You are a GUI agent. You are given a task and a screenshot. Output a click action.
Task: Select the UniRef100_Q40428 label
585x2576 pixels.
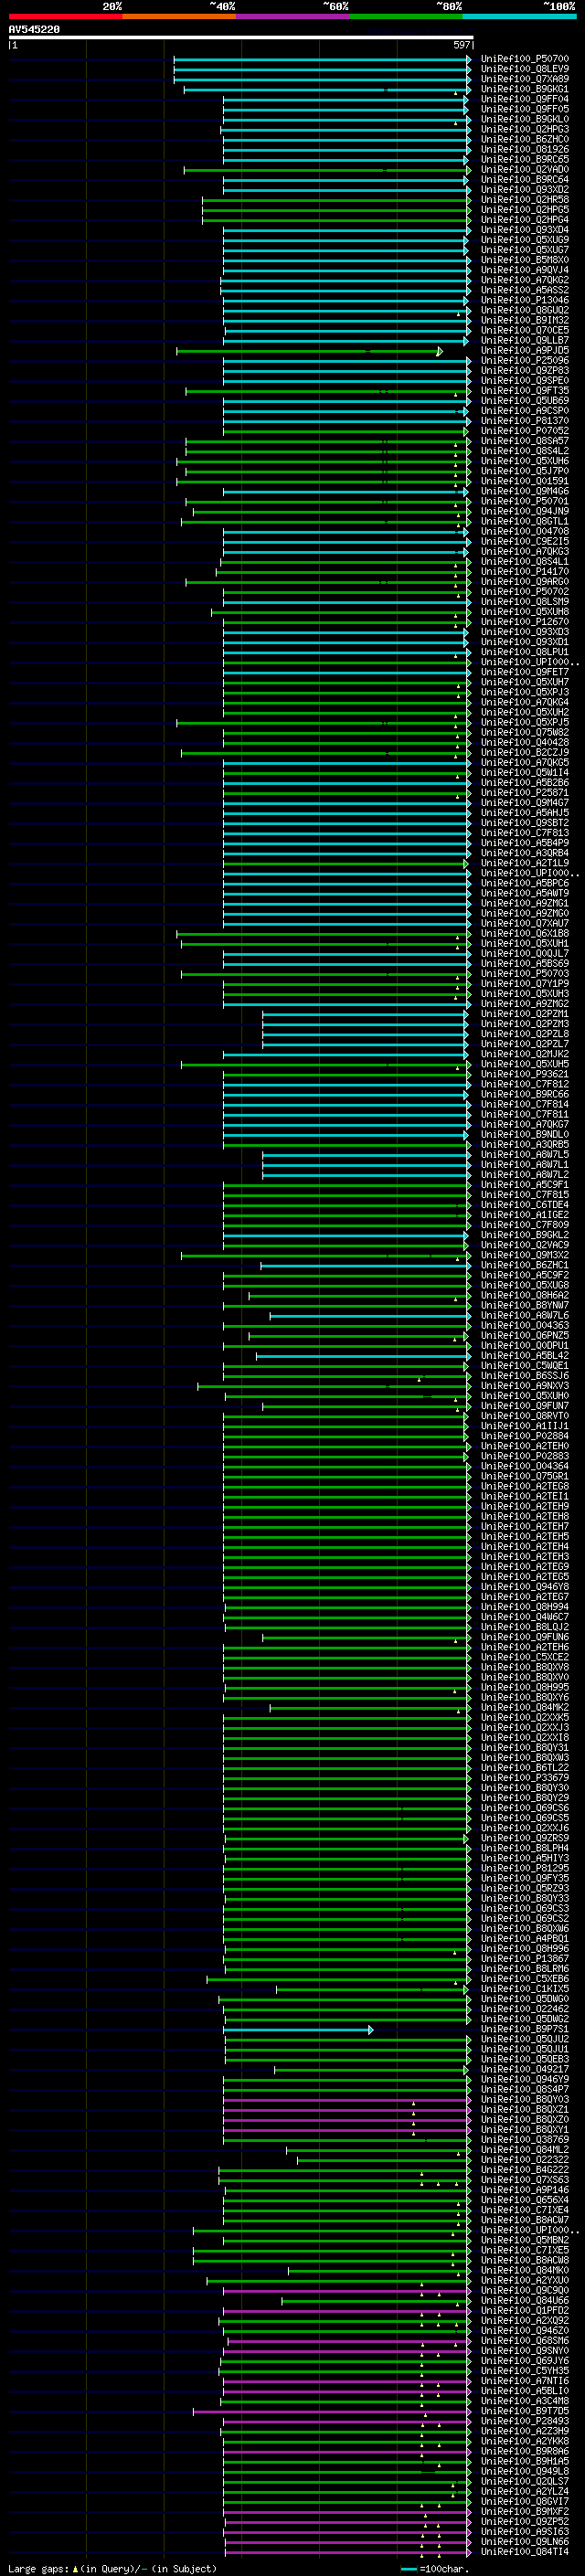(x=525, y=743)
